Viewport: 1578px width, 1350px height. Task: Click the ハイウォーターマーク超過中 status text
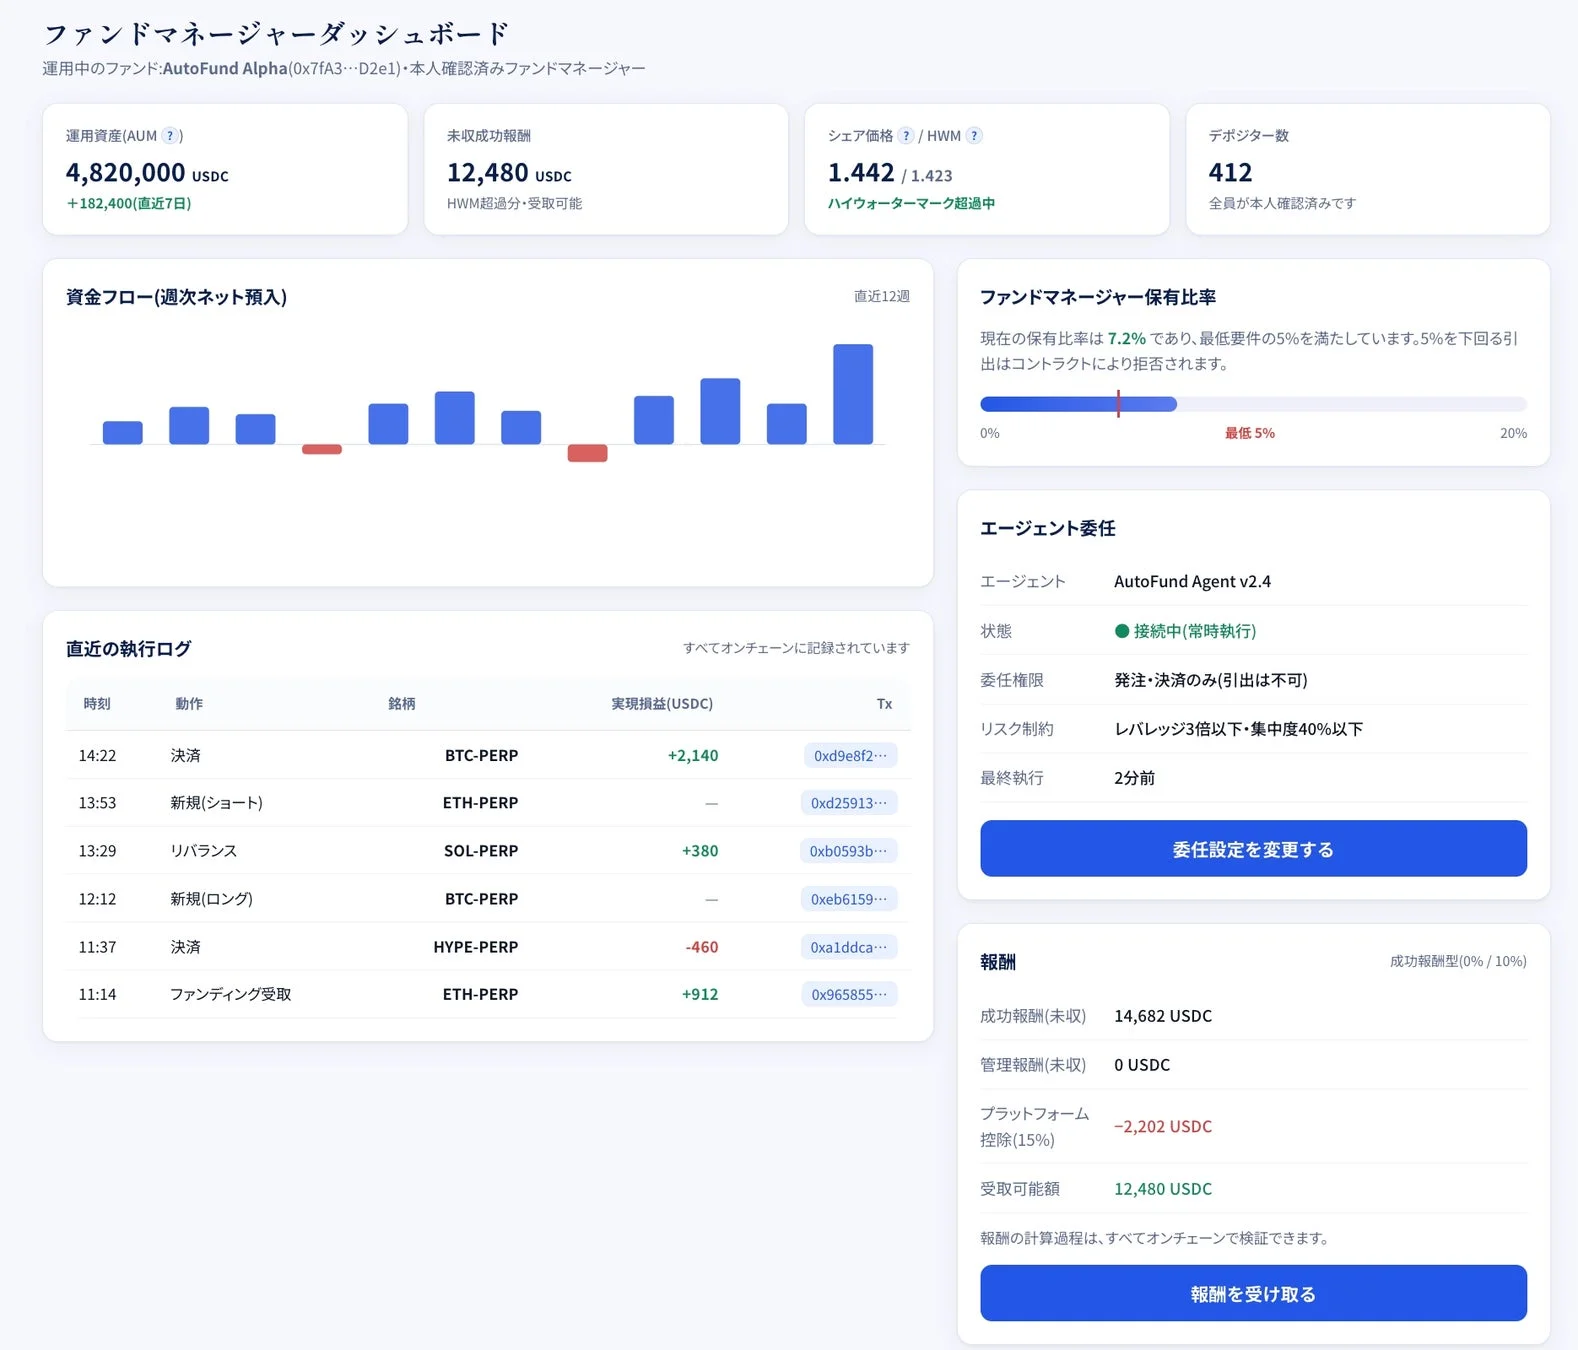[x=911, y=203]
